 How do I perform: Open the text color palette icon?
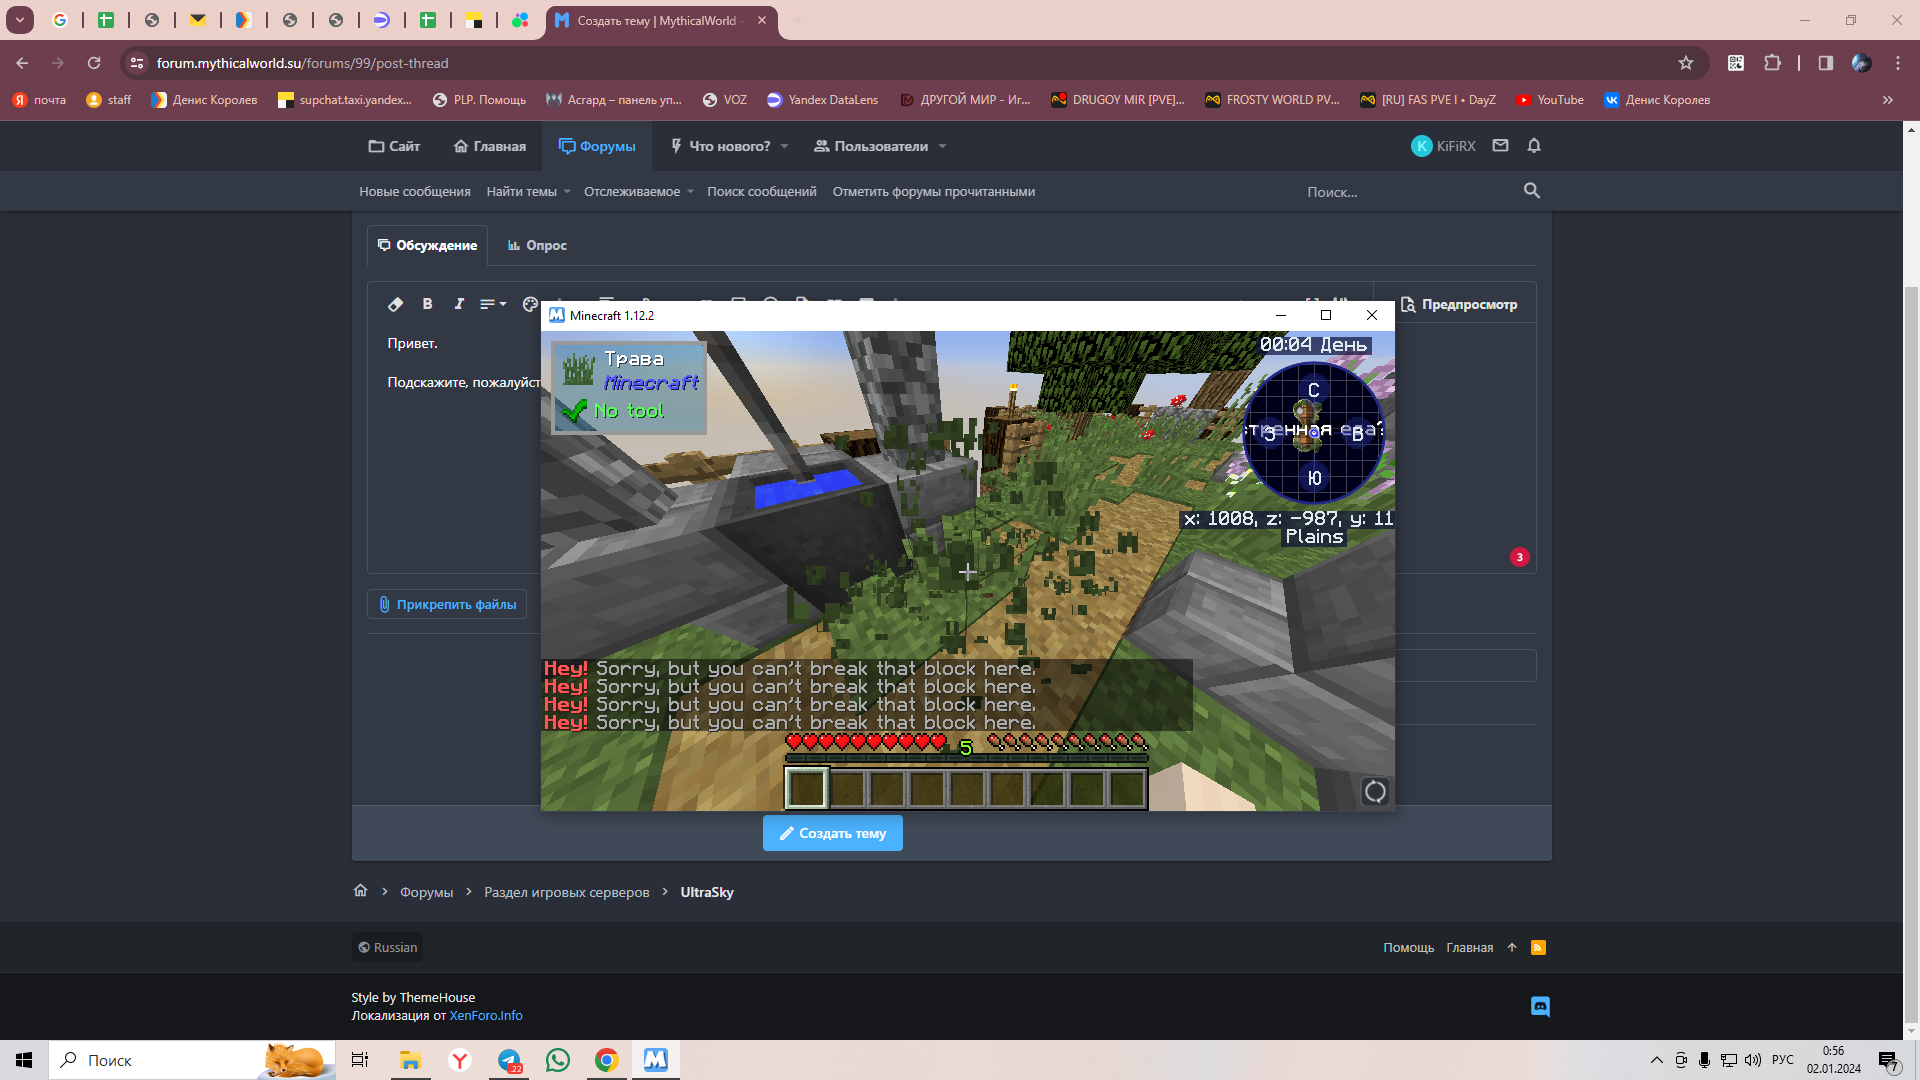tap(530, 304)
